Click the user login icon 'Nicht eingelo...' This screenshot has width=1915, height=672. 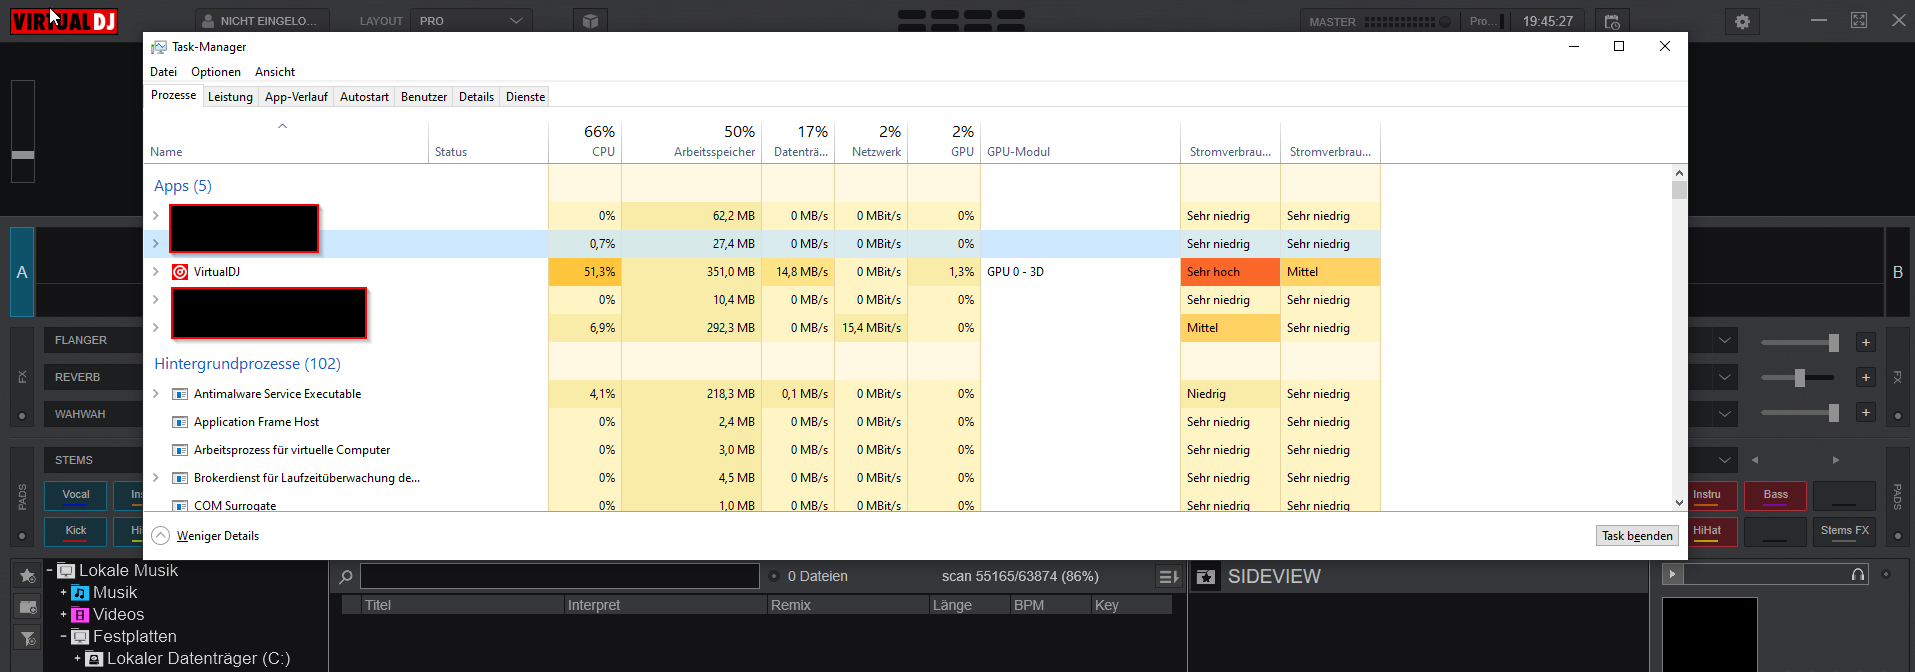click(x=207, y=21)
